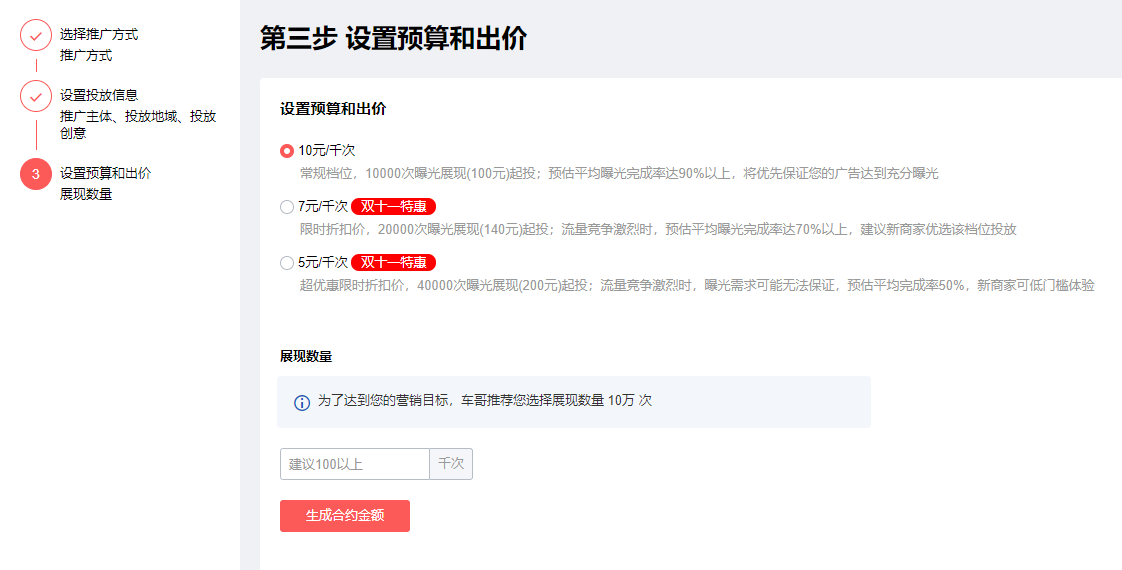
Task: Select the 10元/千次 radio option
Action: [x=287, y=151]
